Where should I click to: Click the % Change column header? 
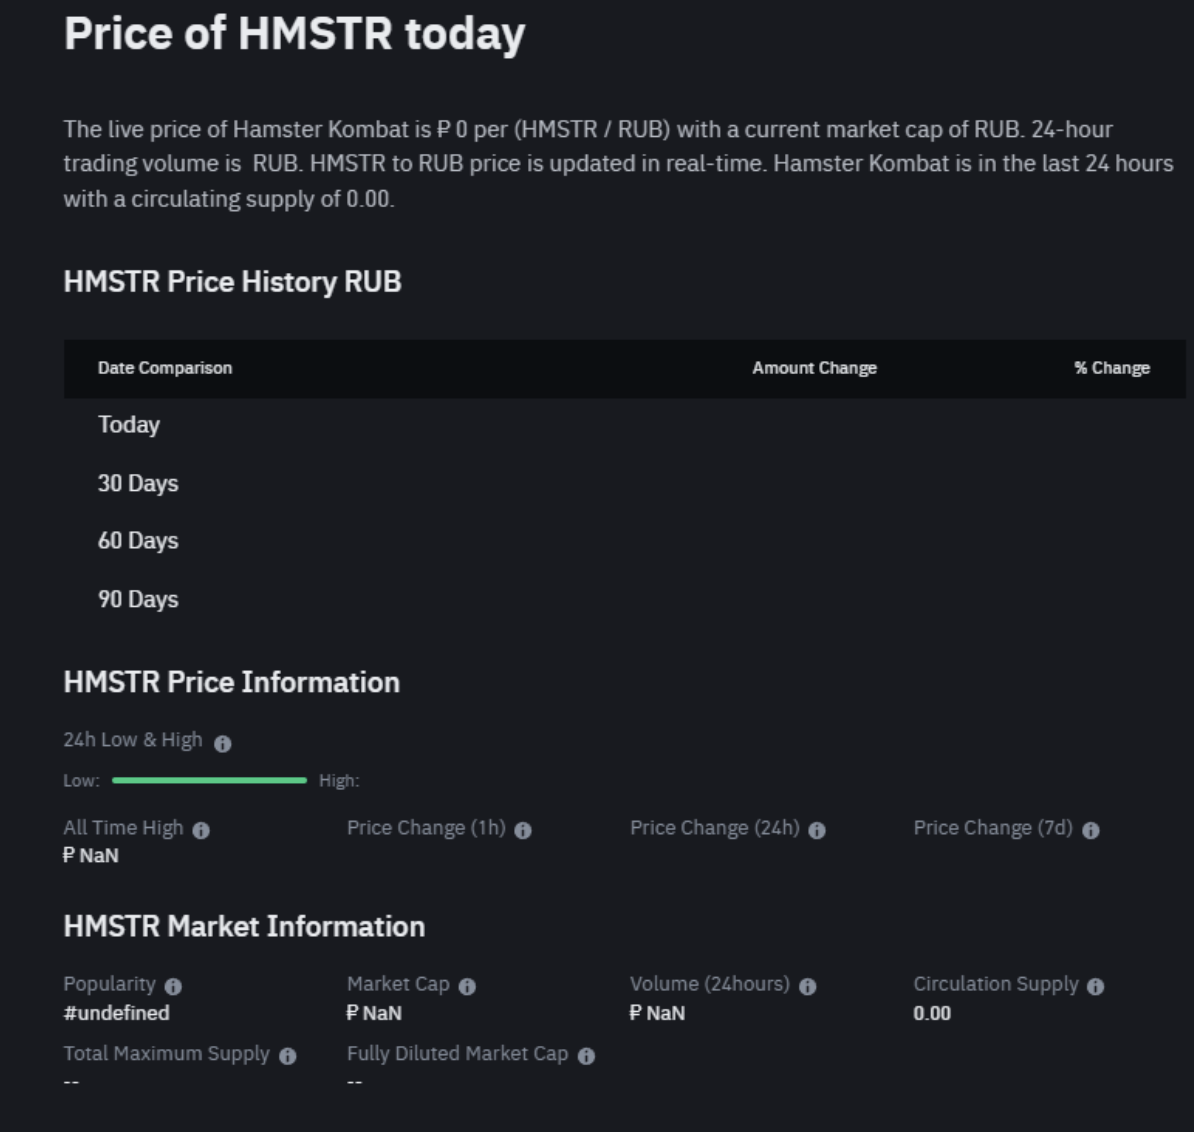[x=1112, y=368]
